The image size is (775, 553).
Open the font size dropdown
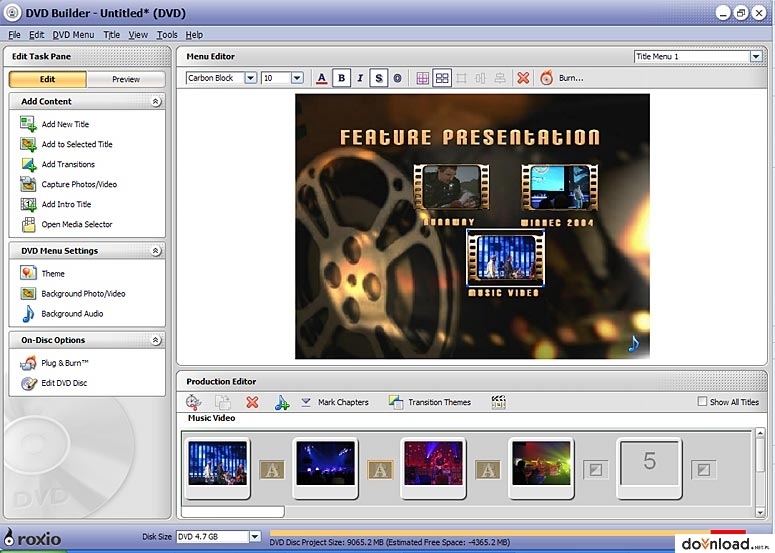pyautogui.click(x=297, y=78)
